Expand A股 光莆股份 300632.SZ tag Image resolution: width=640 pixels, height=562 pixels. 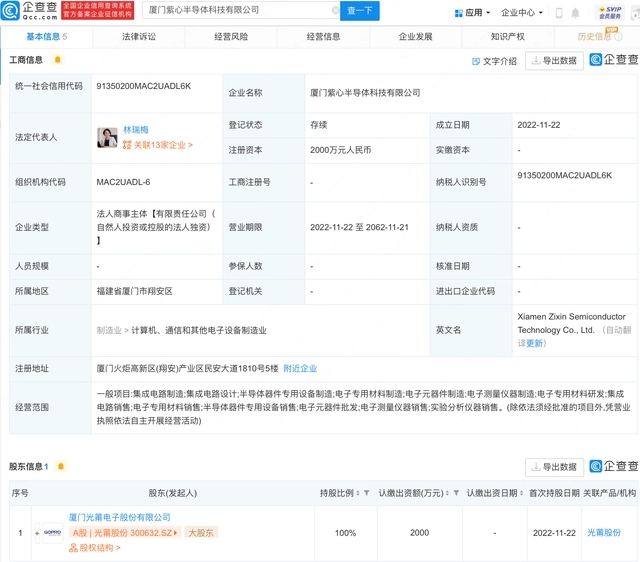[124, 533]
